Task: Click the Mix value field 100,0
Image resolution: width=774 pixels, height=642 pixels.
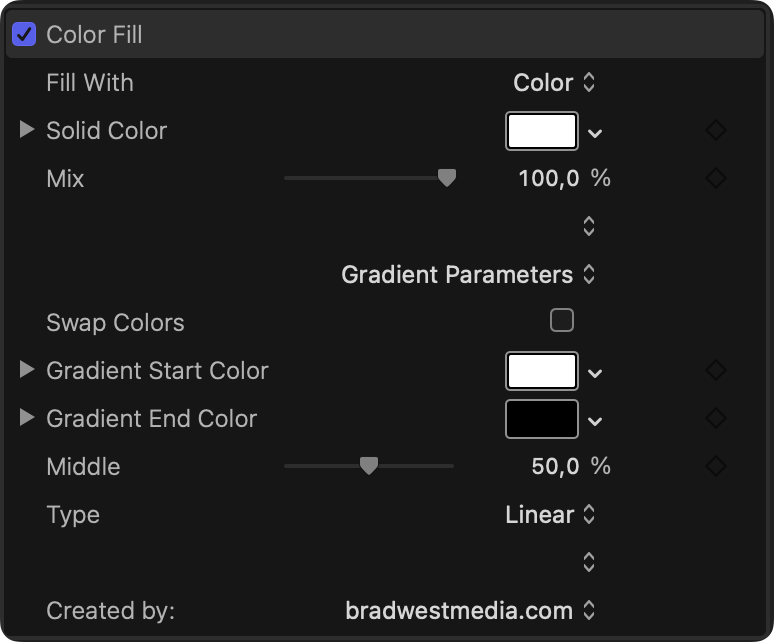Action: pos(549,178)
